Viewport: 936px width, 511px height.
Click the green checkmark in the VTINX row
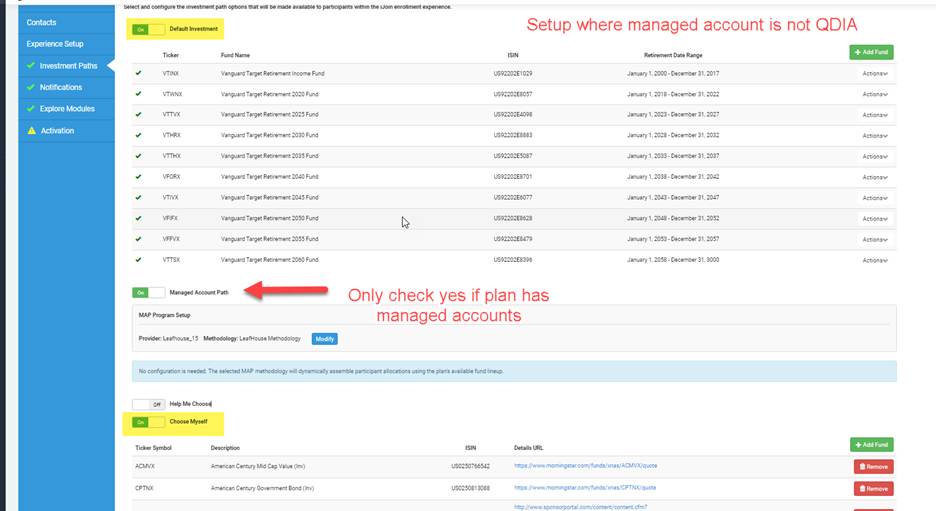pyautogui.click(x=138, y=73)
